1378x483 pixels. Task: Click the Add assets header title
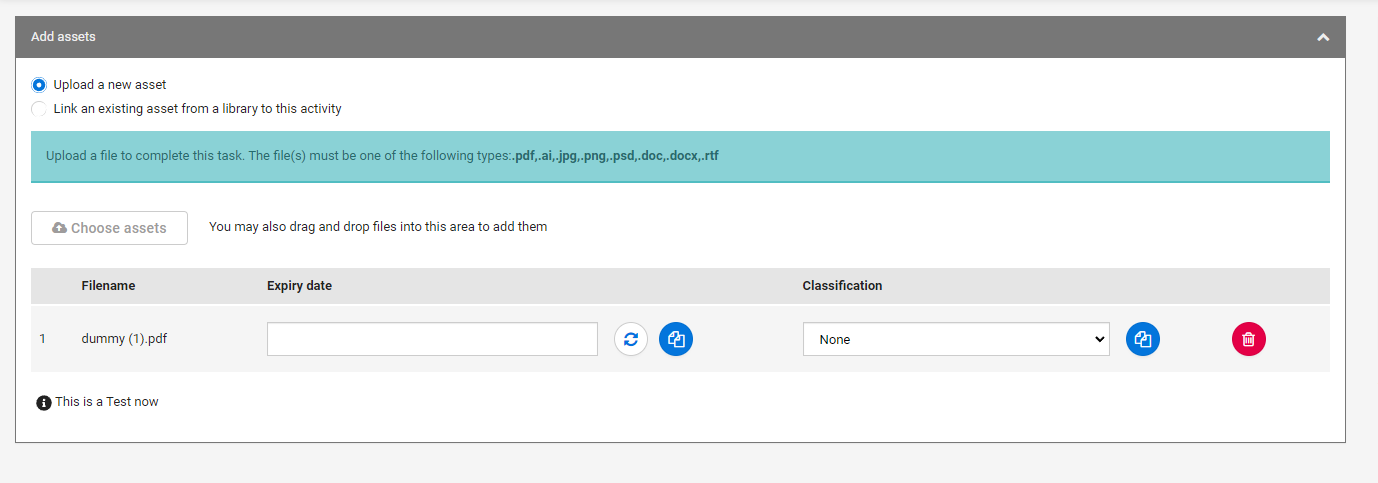(x=63, y=37)
